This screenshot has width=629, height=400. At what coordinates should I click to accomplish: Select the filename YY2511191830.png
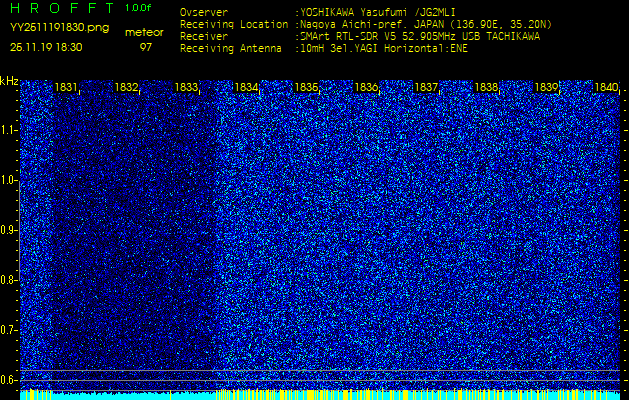pyautogui.click(x=59, y=28)
